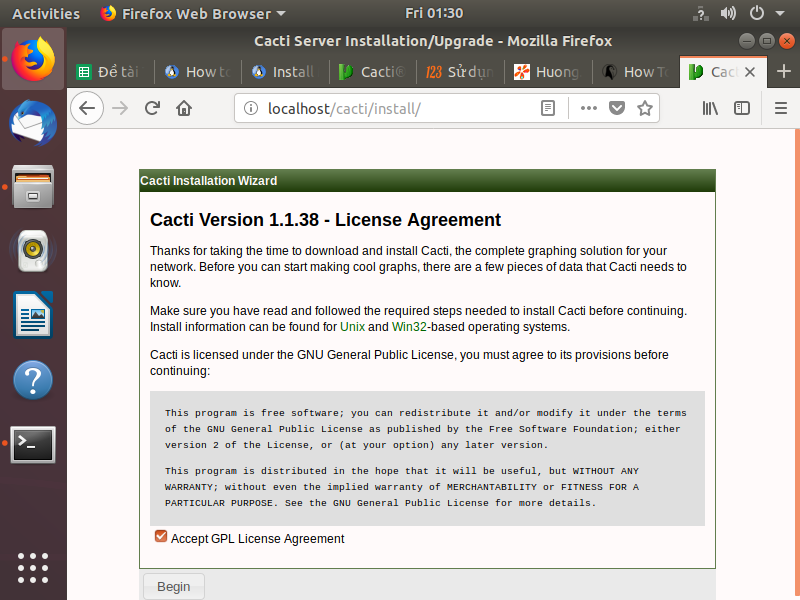Open page actions three-dot menu
The height and width of the screenshot is (600, 800).
pyautogui.click(x=588, y=108)
